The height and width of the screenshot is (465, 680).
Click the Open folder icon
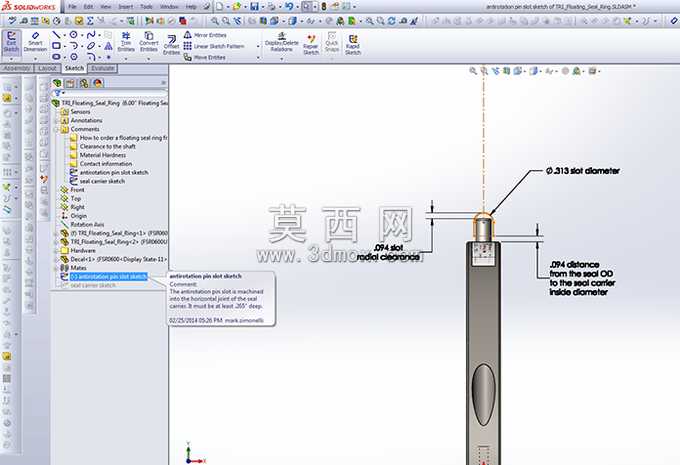(x=237, y=7)
